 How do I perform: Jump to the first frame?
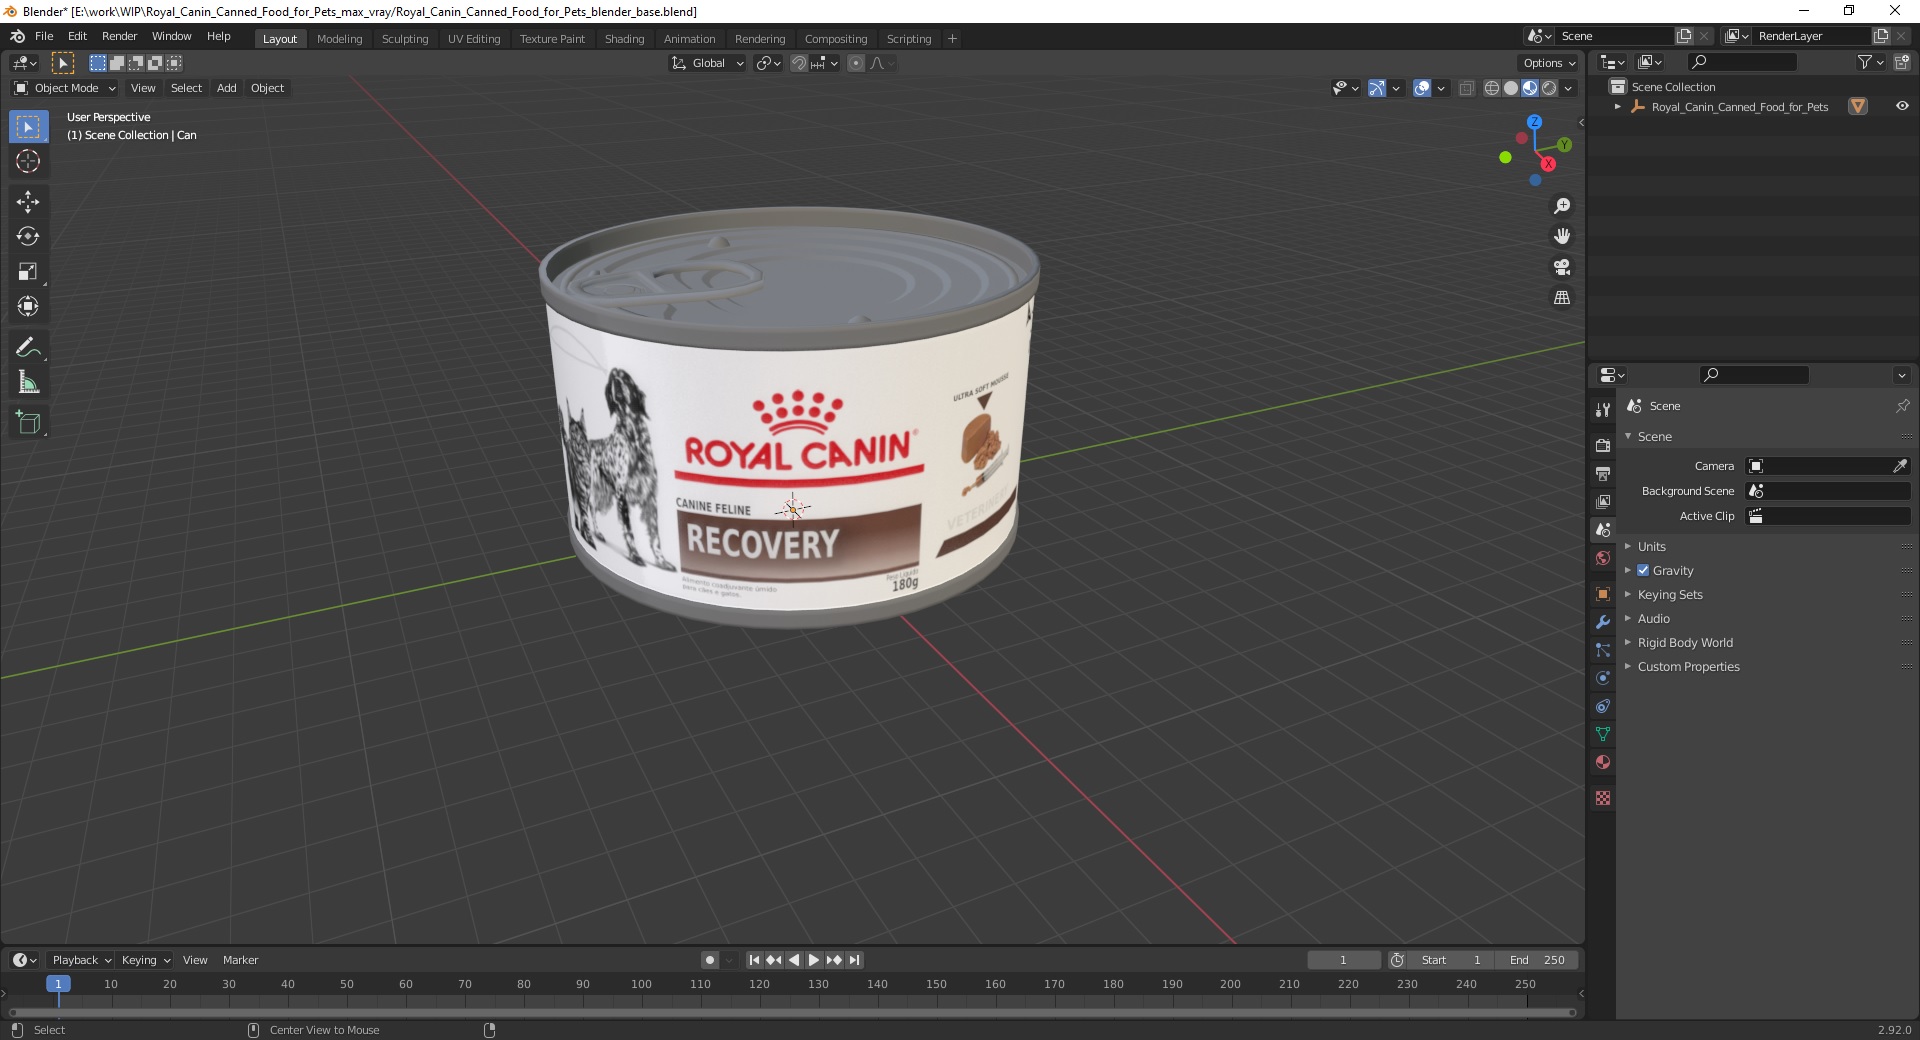coord(754,960)
